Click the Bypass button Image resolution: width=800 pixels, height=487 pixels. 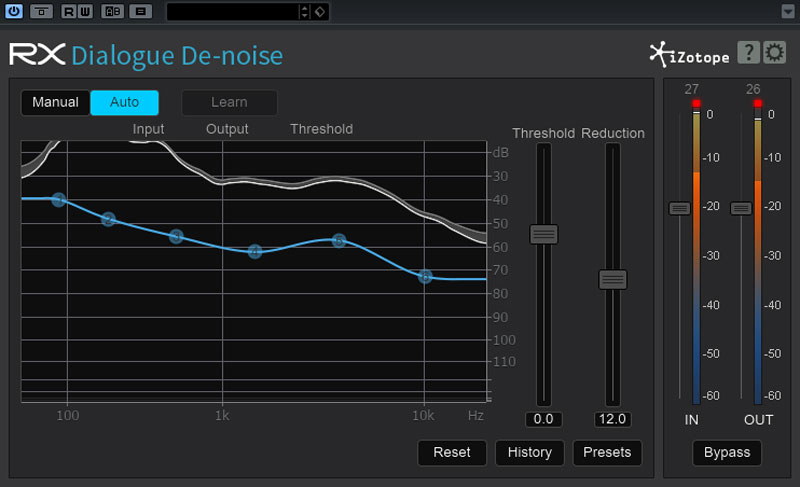[727, 453]
